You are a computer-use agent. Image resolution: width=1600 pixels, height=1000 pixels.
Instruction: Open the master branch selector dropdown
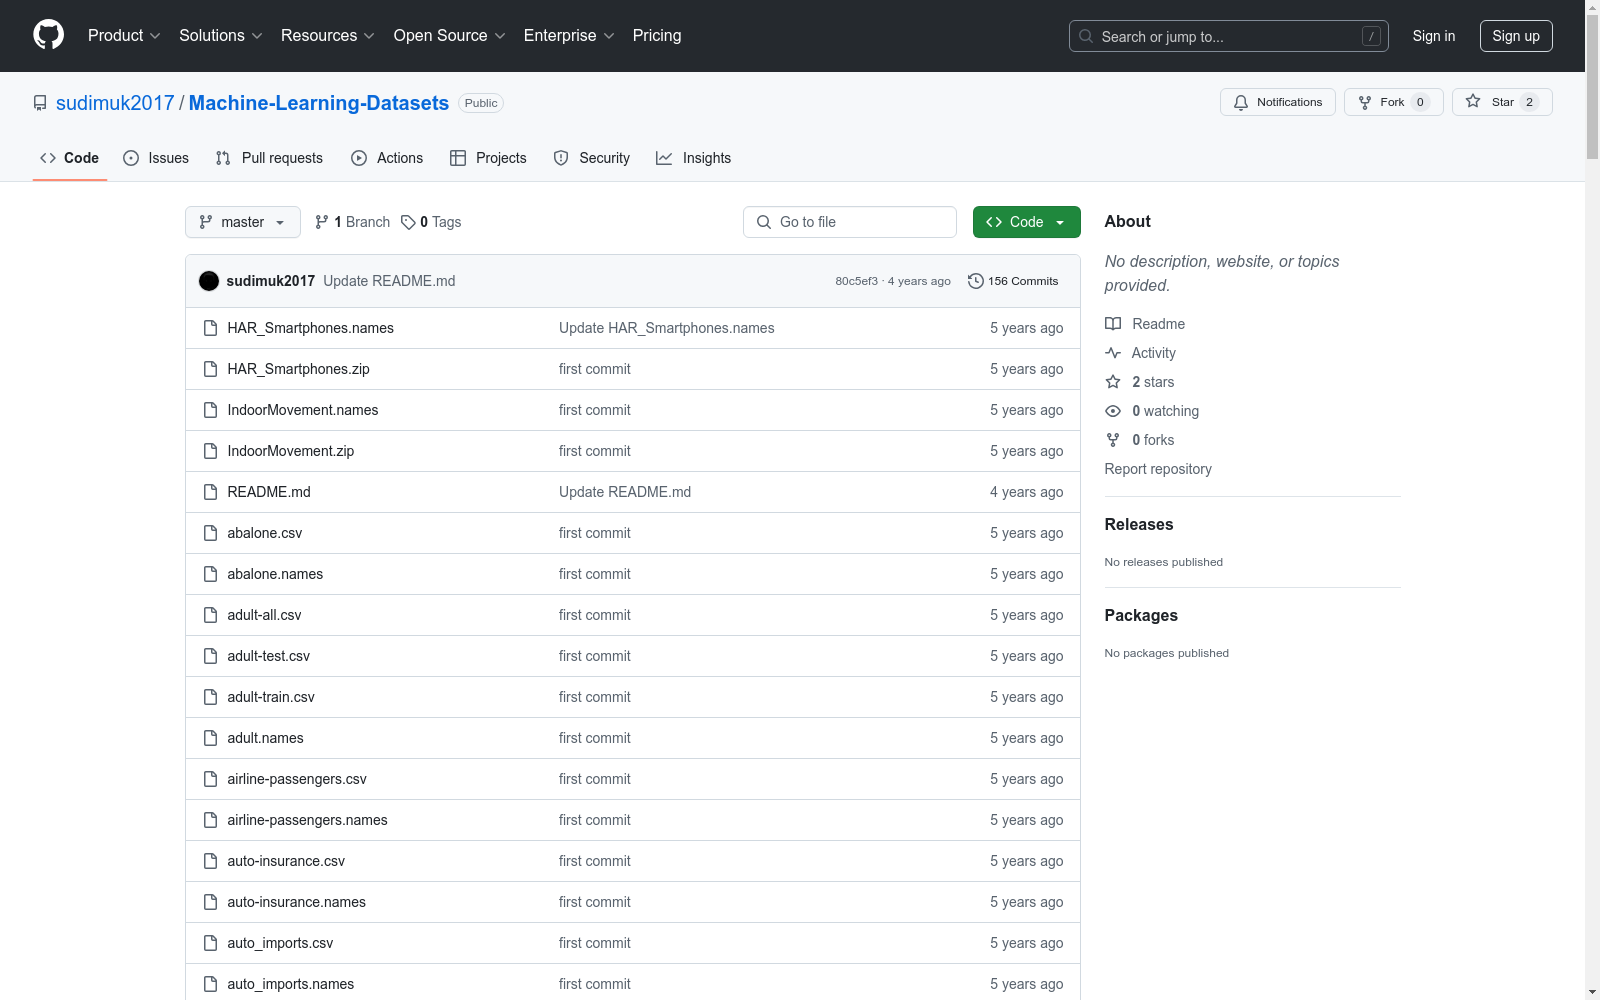point(243,222)
